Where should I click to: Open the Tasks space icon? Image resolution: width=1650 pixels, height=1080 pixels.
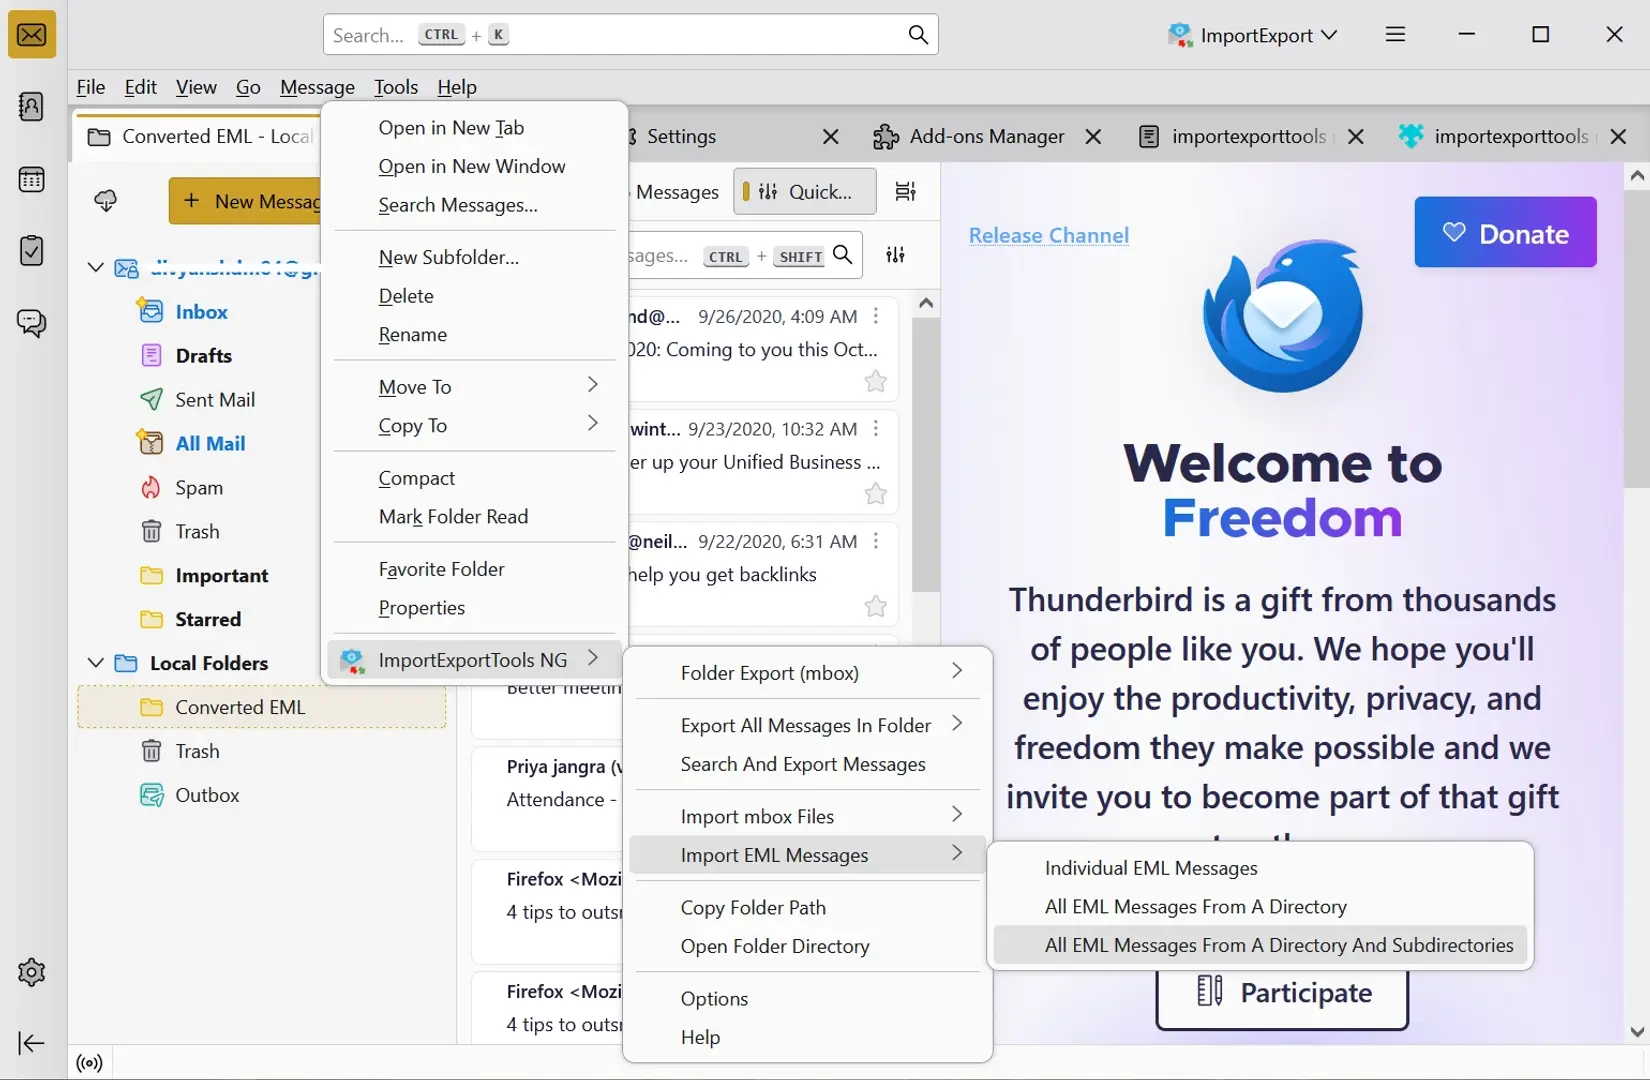(x=32, y=250)
